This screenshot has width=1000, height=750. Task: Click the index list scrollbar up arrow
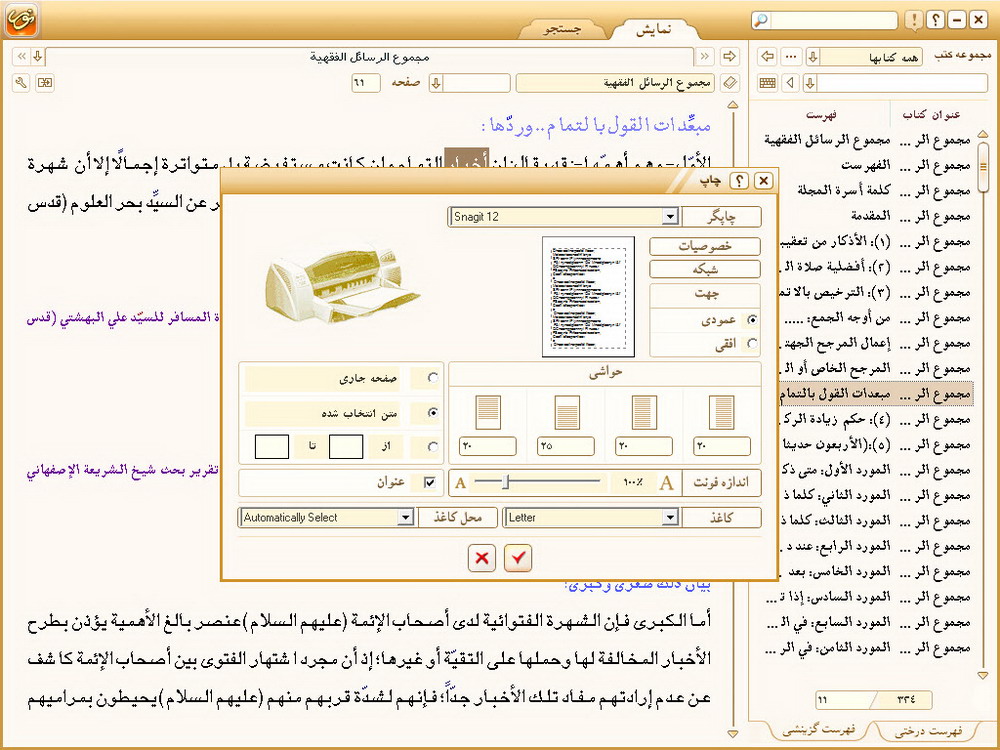983,134
